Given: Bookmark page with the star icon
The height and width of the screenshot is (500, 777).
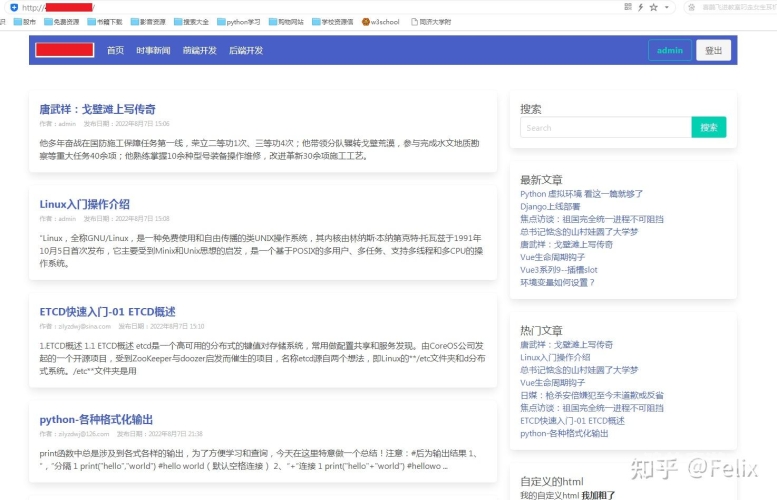Looking at the screenshot, I should (654, 7).
